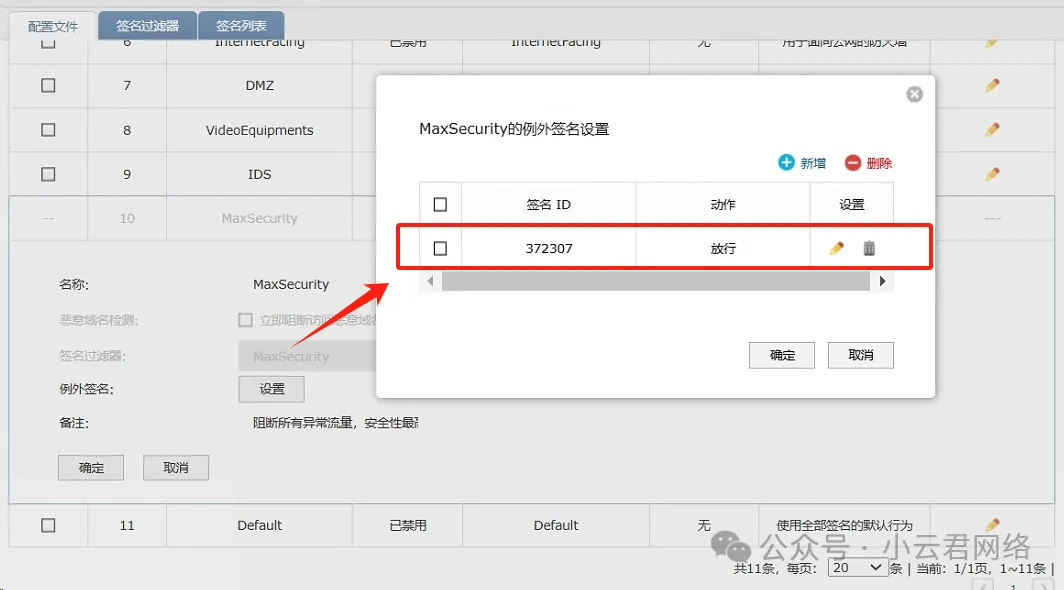Edit the DMZ profile row pencil icon
The image size is (1064, 590).
(x=992, y=86)
